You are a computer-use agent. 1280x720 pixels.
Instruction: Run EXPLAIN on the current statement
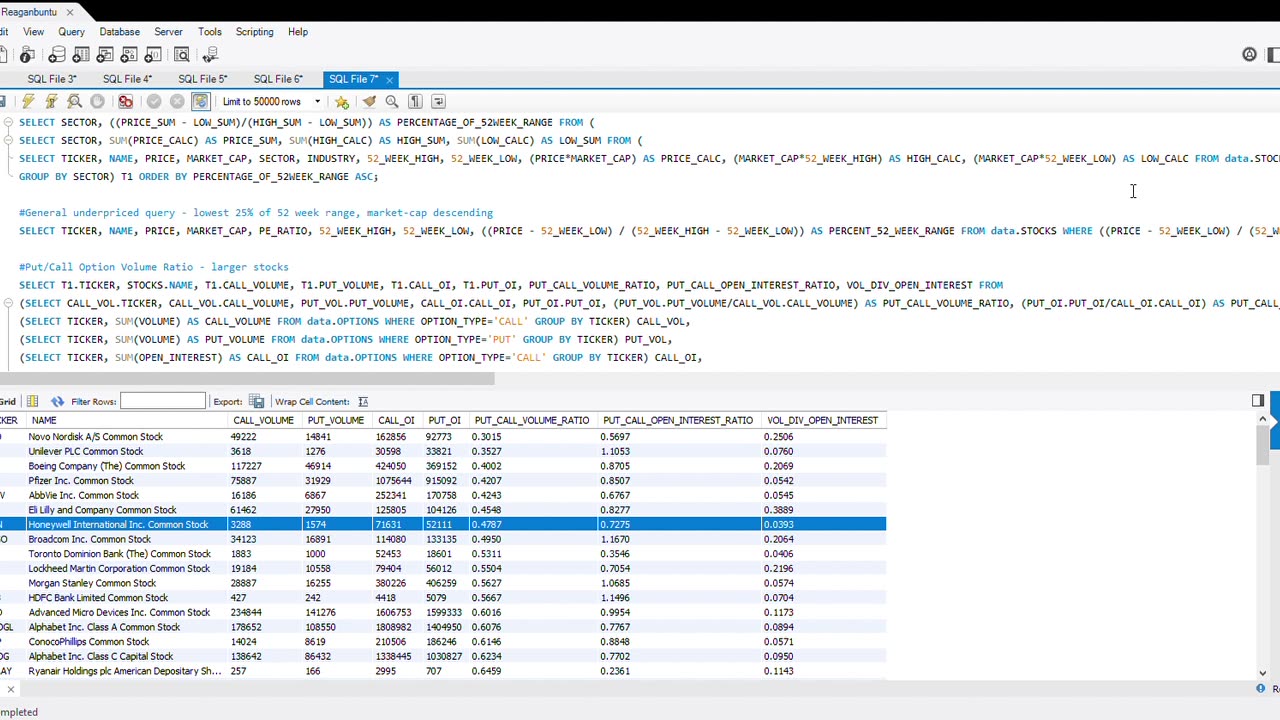tap(74, 101)
